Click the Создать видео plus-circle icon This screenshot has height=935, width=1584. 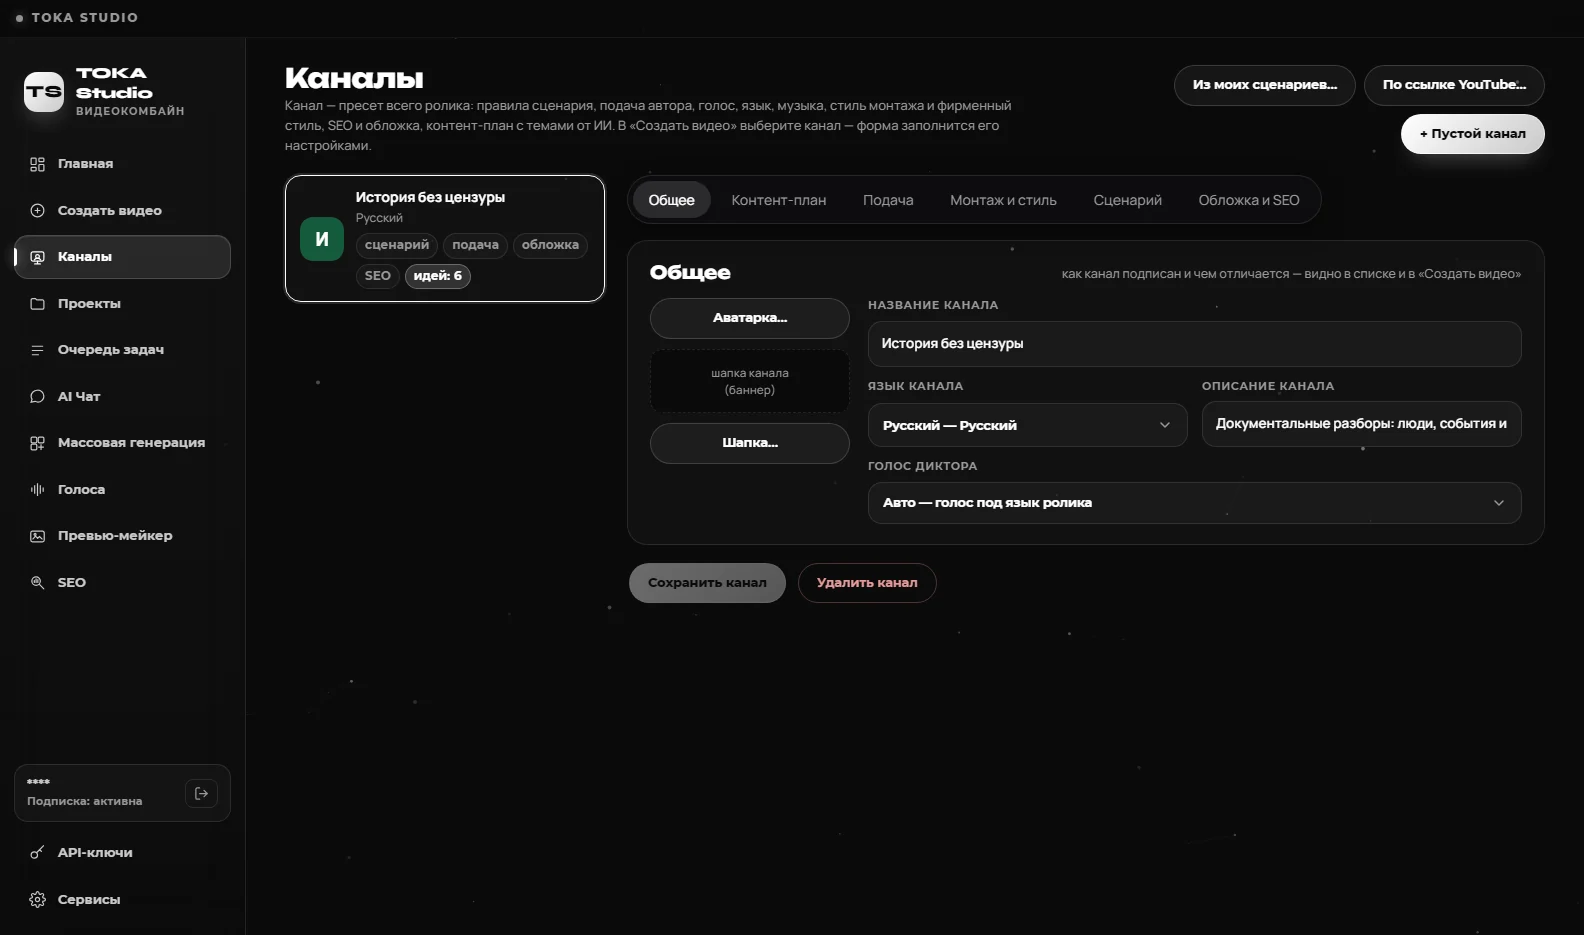coord(37,211)
